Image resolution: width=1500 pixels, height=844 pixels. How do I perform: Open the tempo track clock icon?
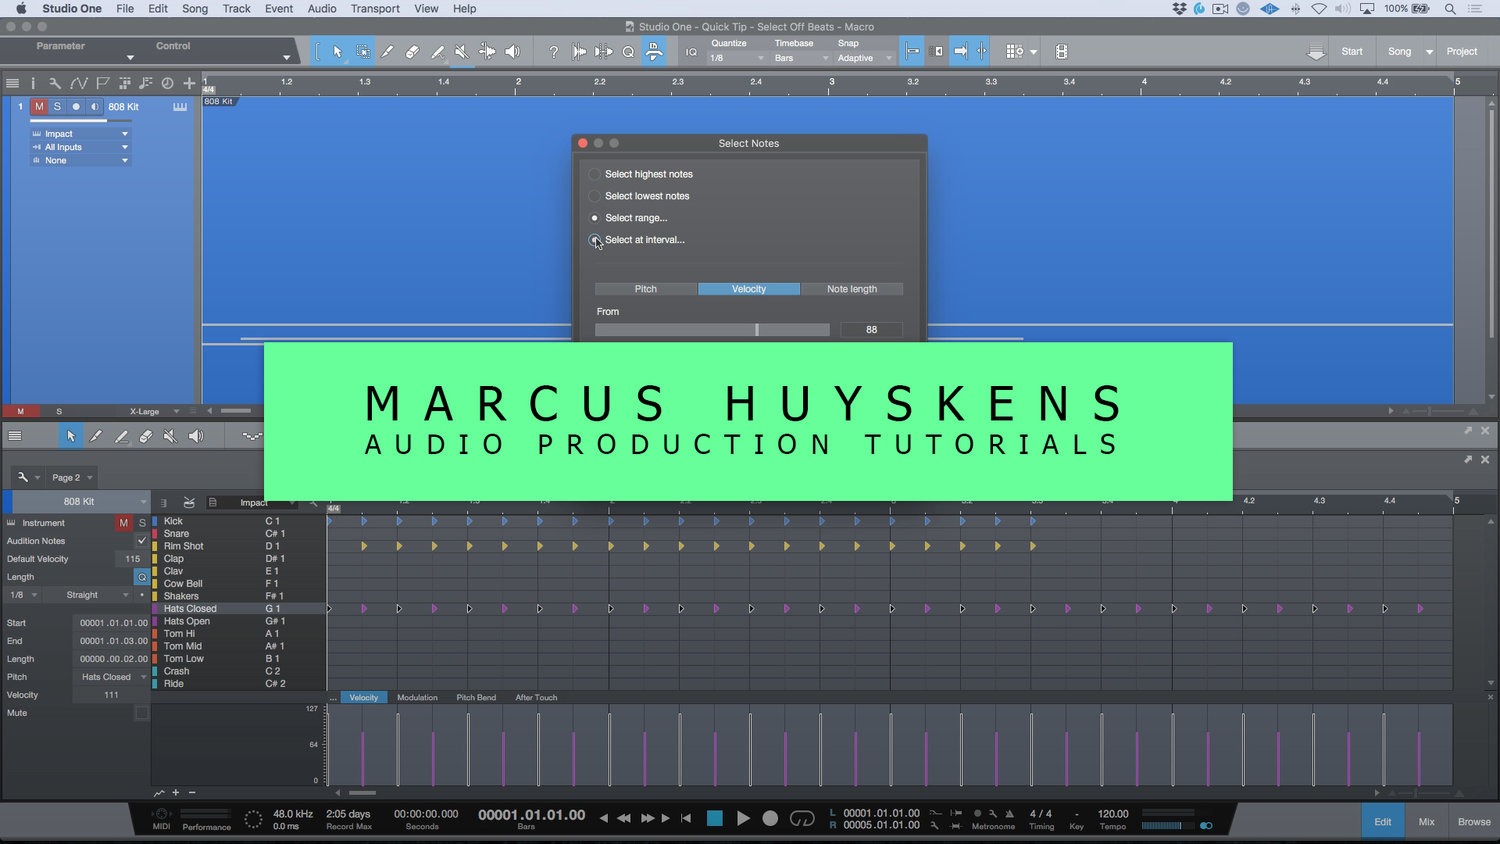pos(167,83)
